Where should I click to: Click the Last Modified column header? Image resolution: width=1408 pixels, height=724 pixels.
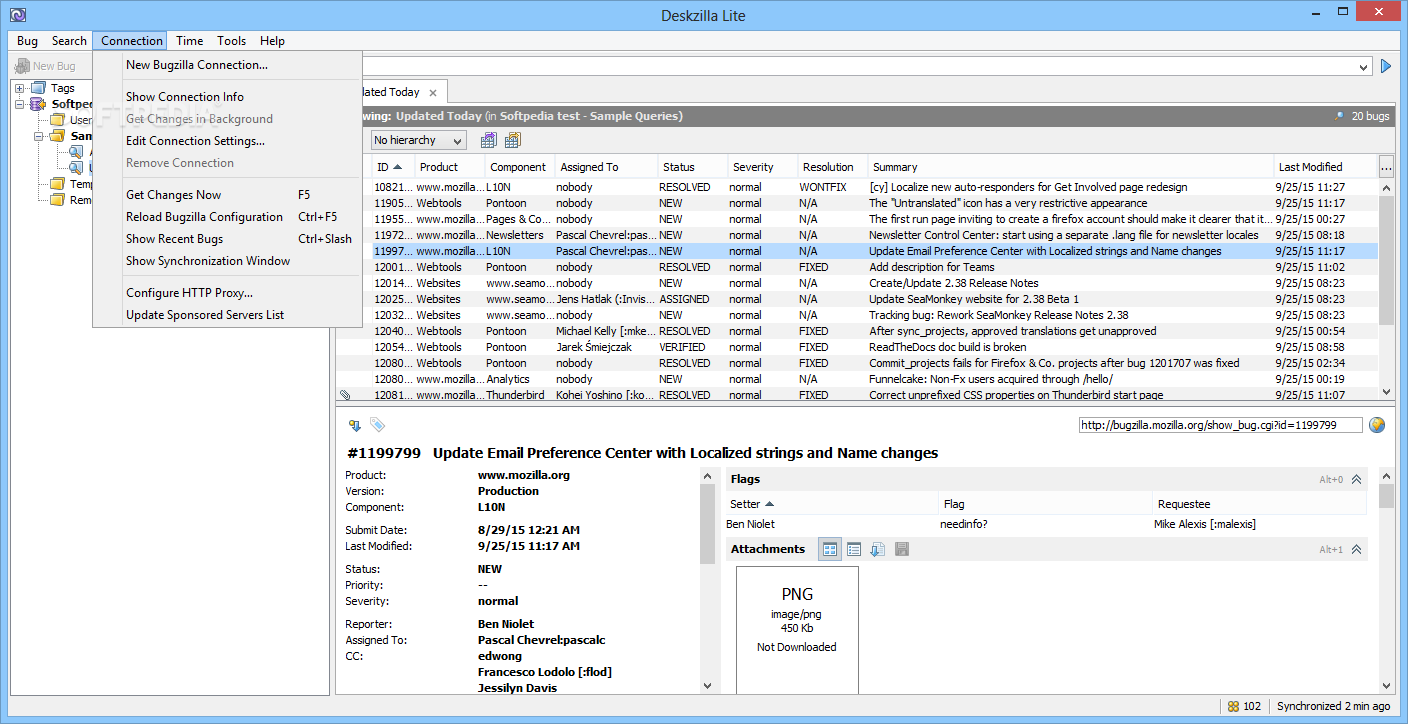pyautogui.click(x=1326, y=167)
